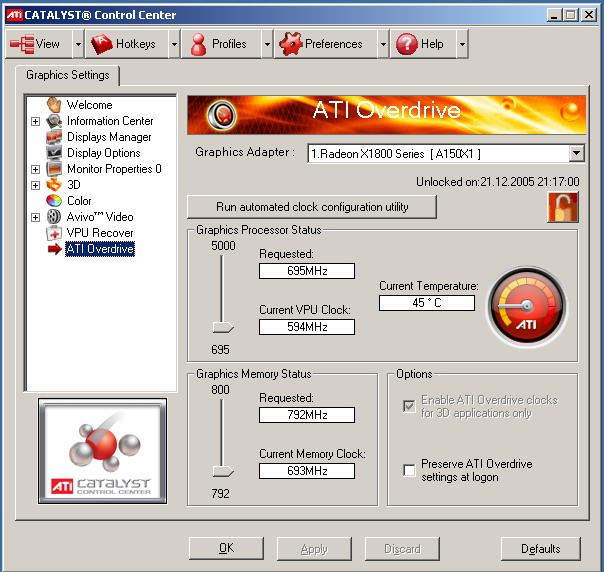Select the Graphics Settings tab
The image size is (604, 572).
click(x=68, y=75)
